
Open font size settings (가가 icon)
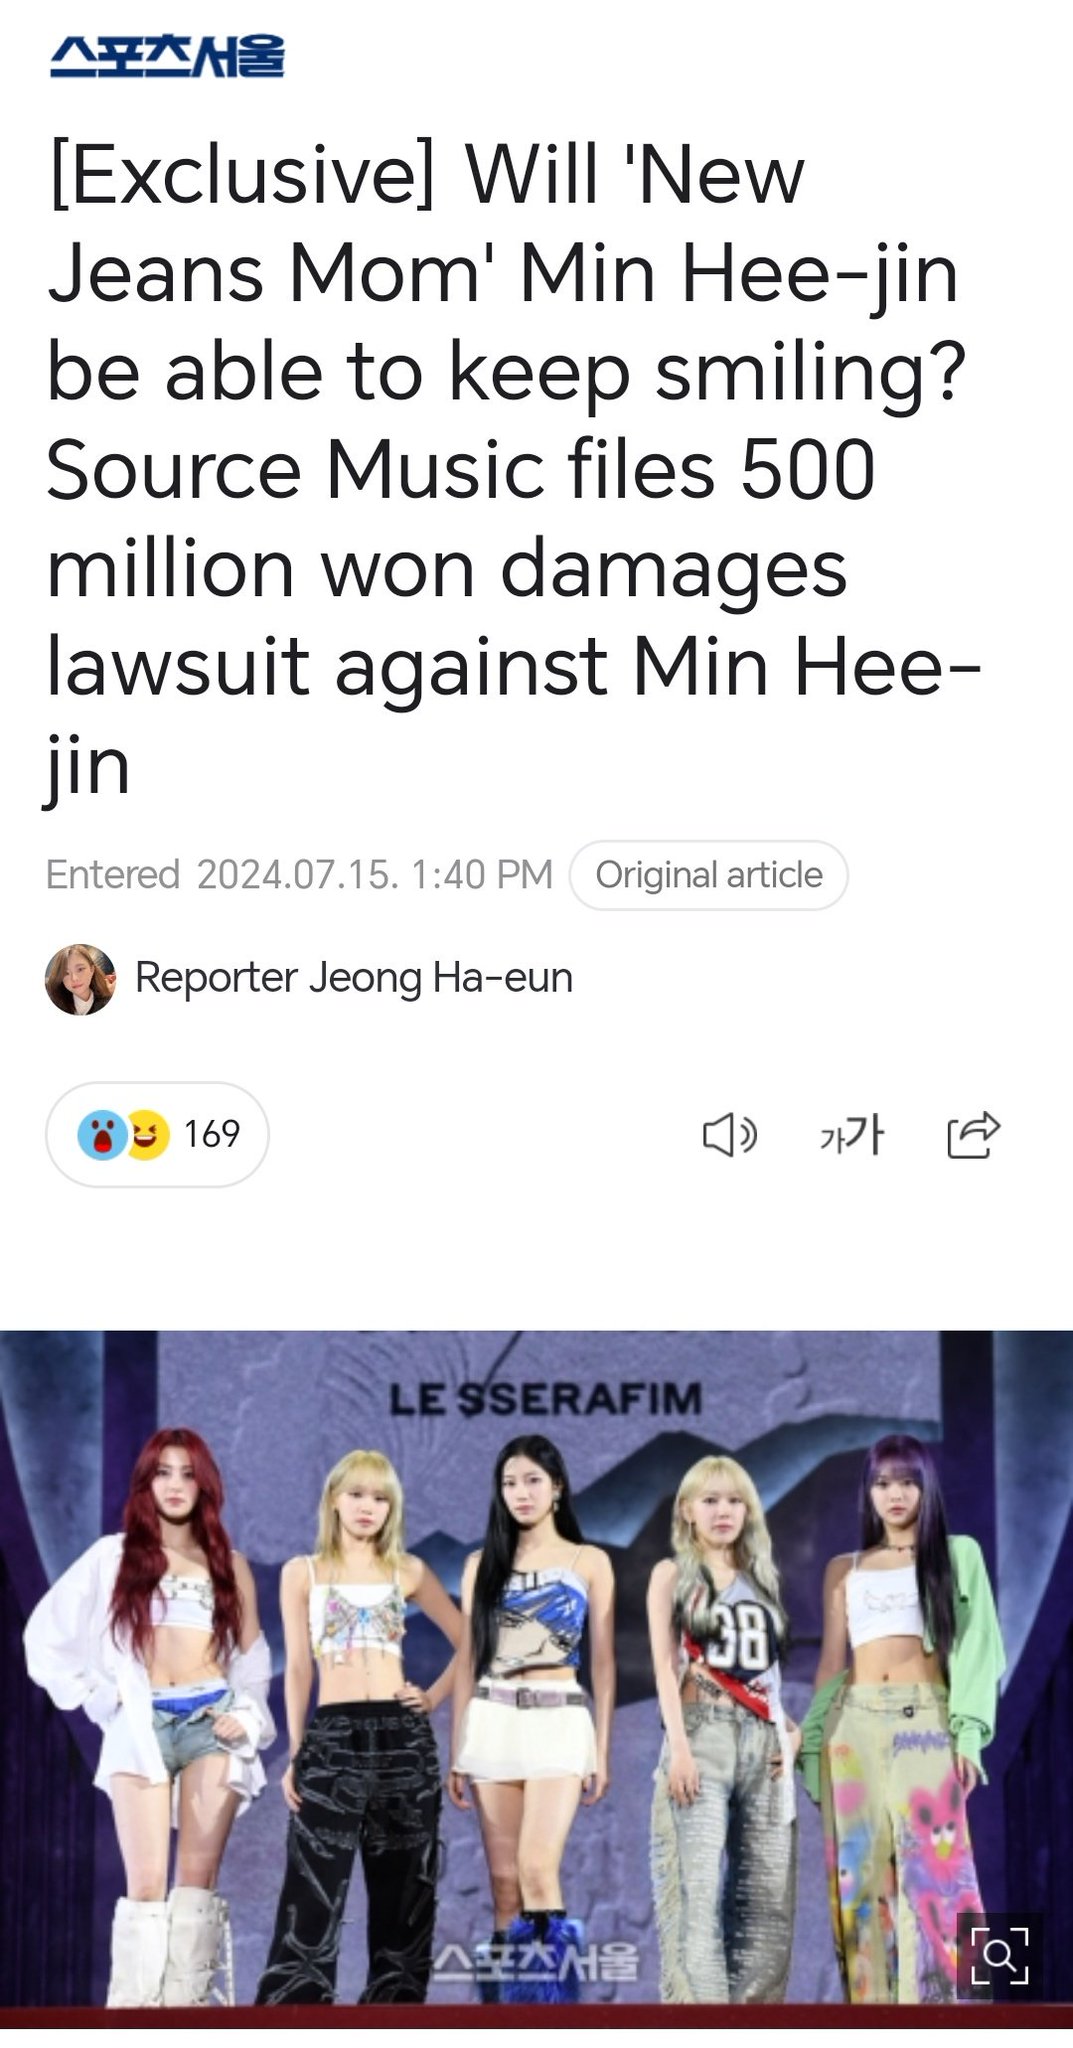point(851,1135)
